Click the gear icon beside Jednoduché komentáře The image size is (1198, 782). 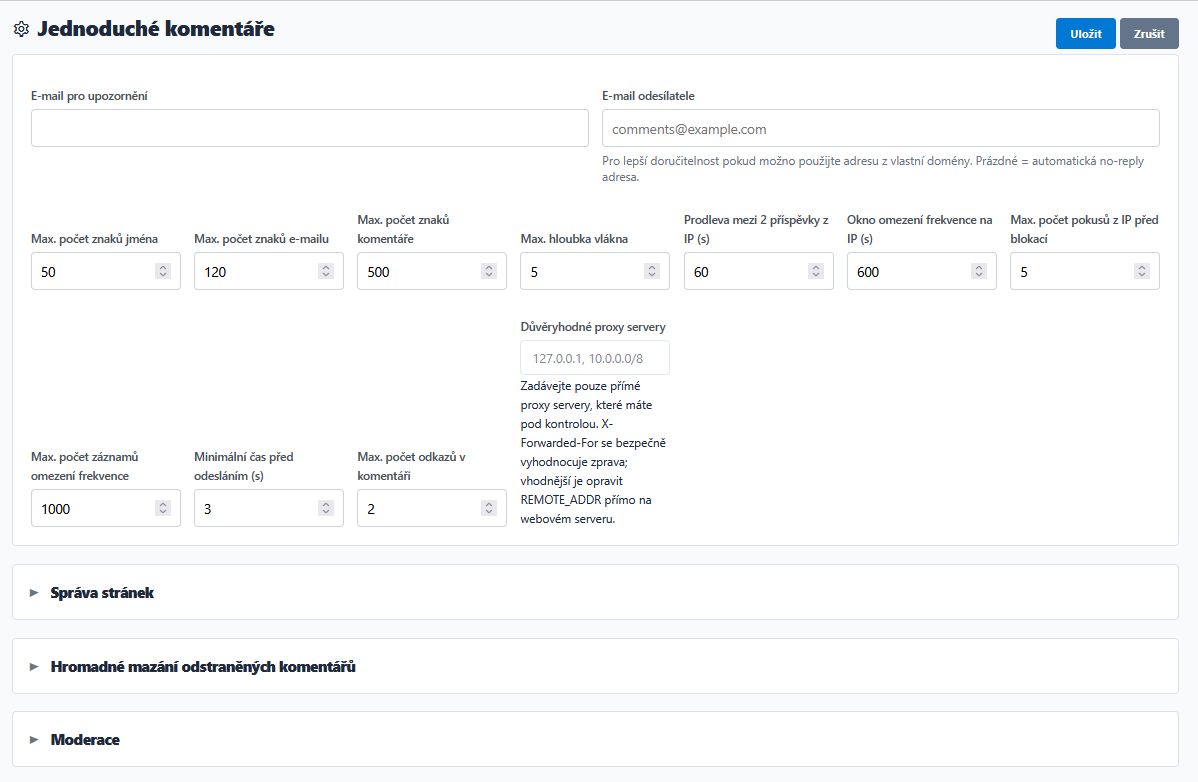pos(21,29)
